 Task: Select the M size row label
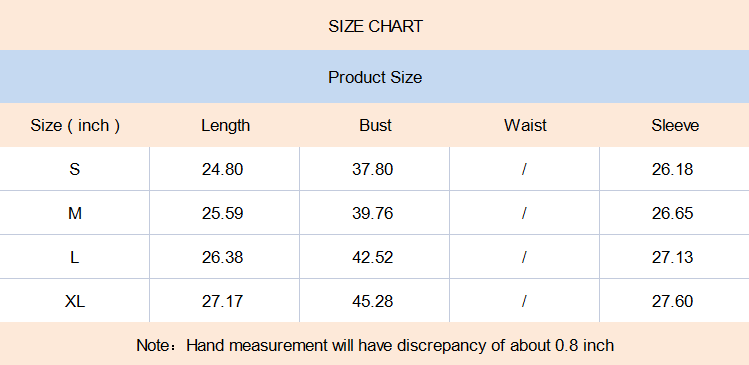pyautogui.click(x=75, y=213)
